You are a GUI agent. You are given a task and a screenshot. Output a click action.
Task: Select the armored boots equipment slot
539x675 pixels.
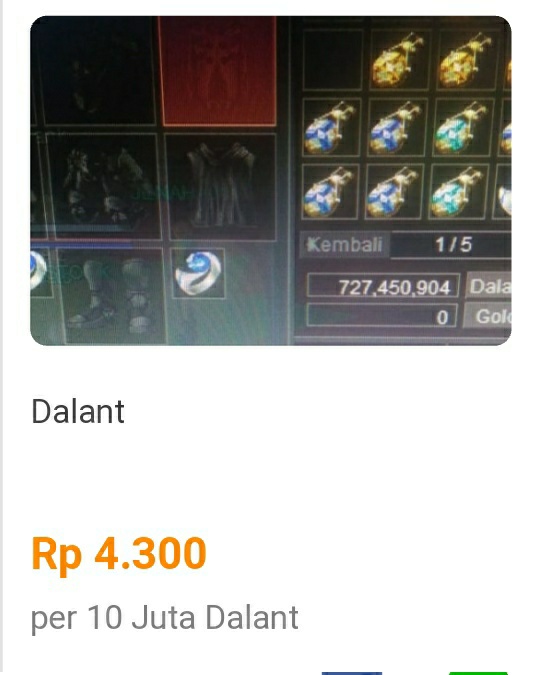point(111,295)
